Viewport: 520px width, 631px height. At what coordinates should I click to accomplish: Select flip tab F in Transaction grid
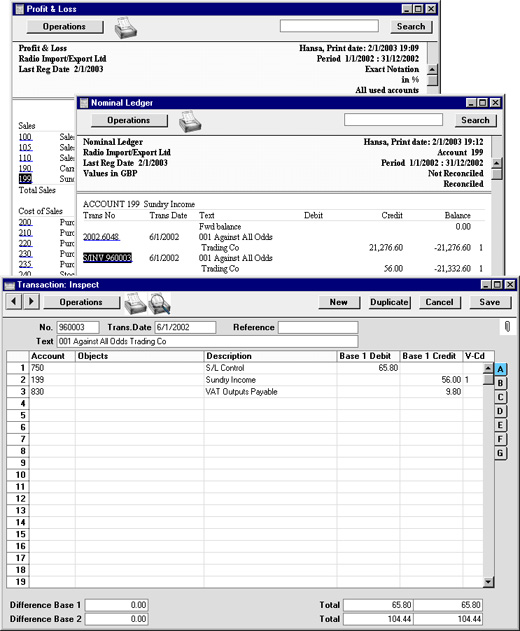pos(500,439)
